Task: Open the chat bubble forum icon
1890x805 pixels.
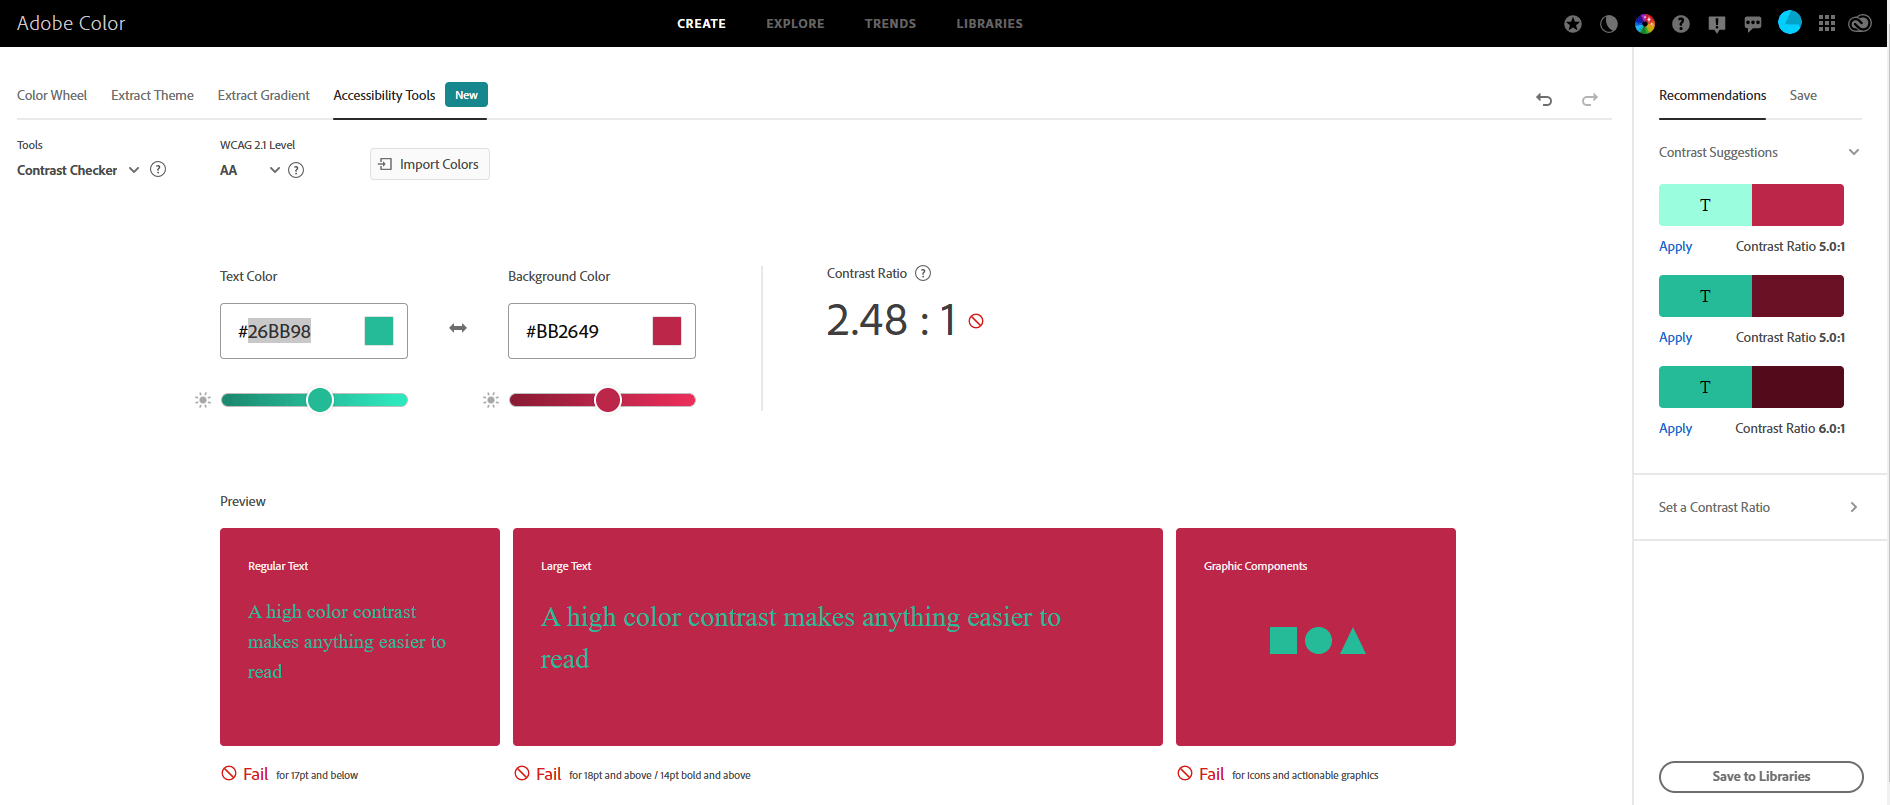Action: tap(1753, 24)
